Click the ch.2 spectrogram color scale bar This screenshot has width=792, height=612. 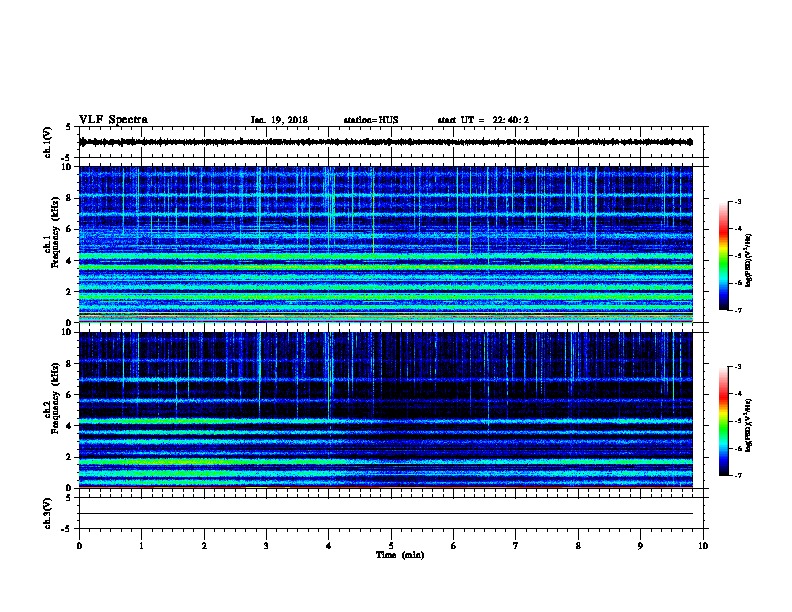724,421
